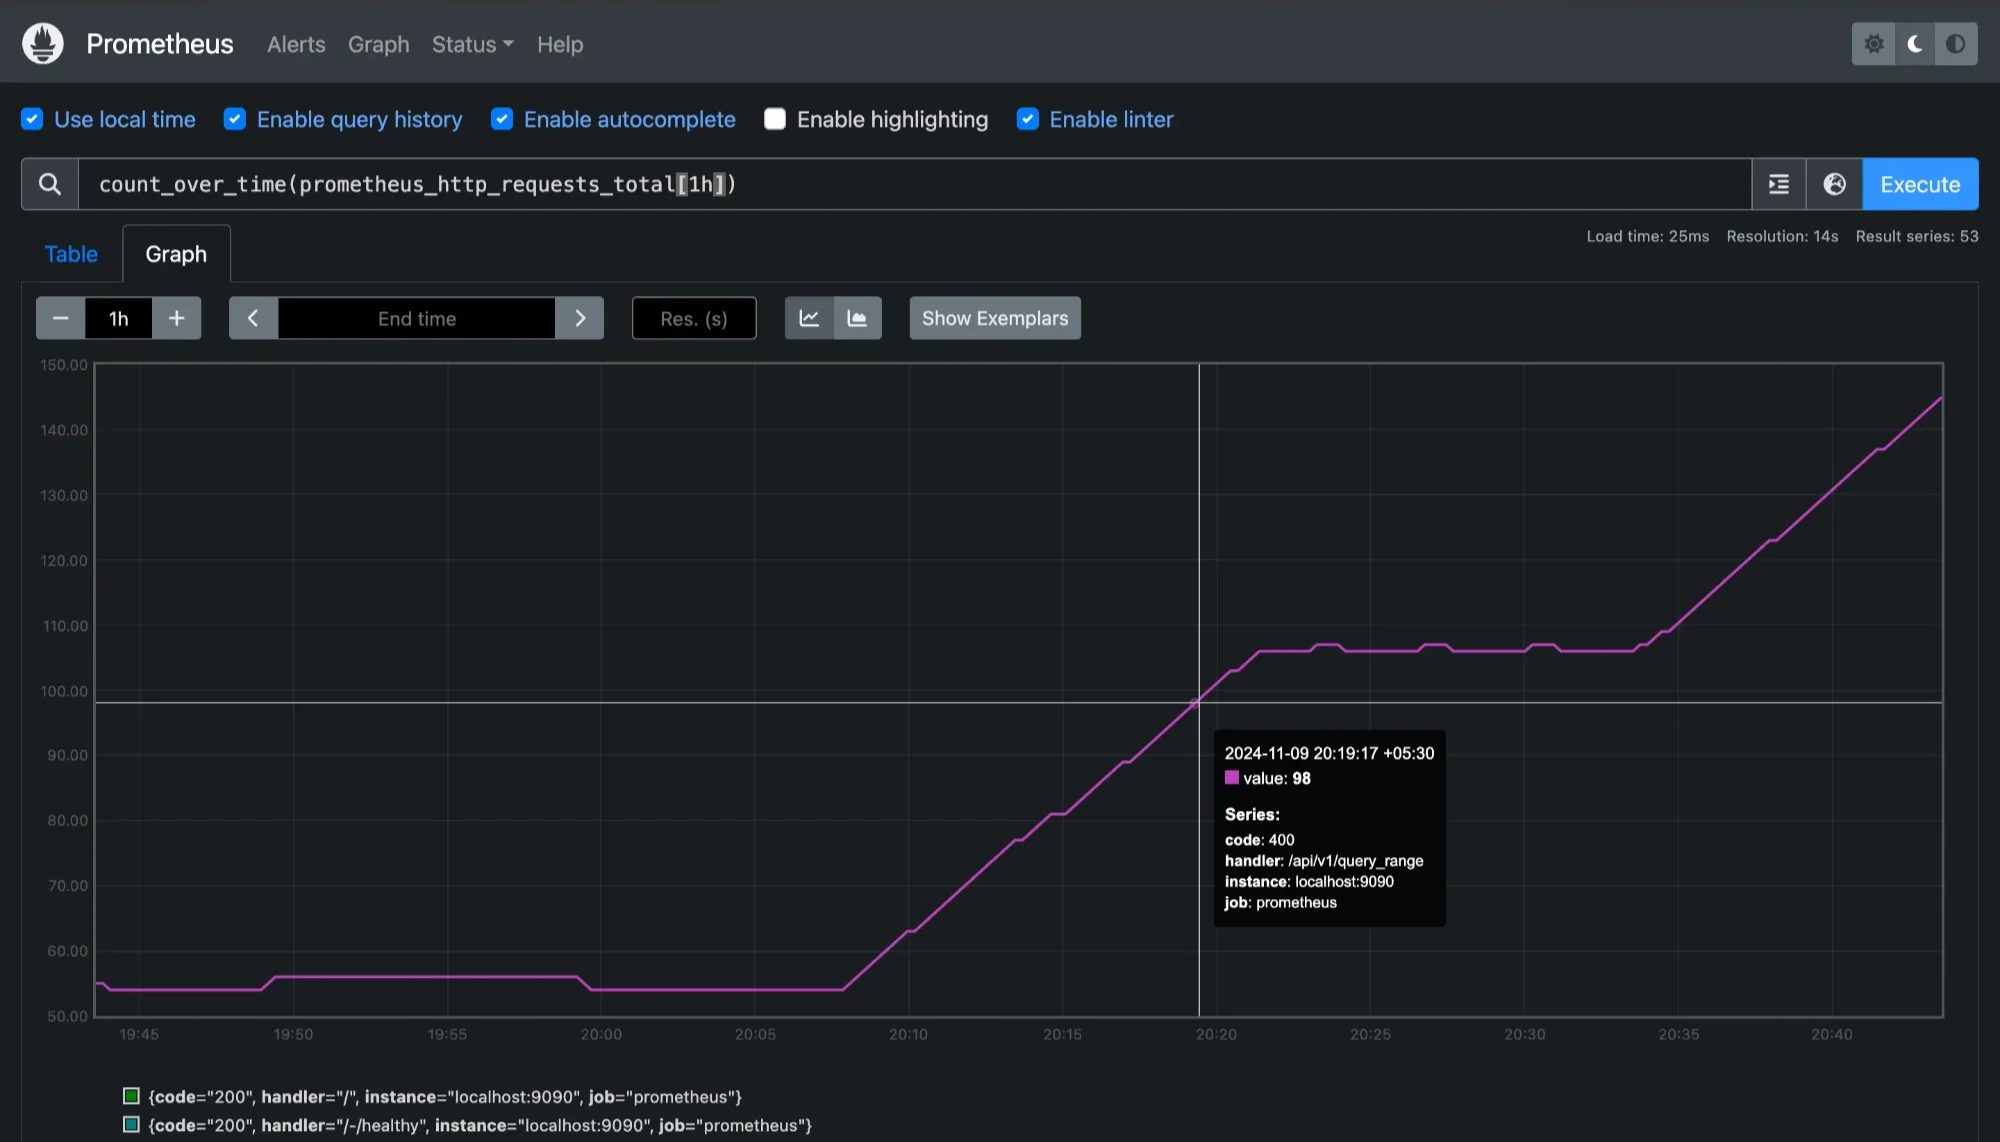
Task: Toggle Enable linter checkbox
Action: pos(1027,119)
